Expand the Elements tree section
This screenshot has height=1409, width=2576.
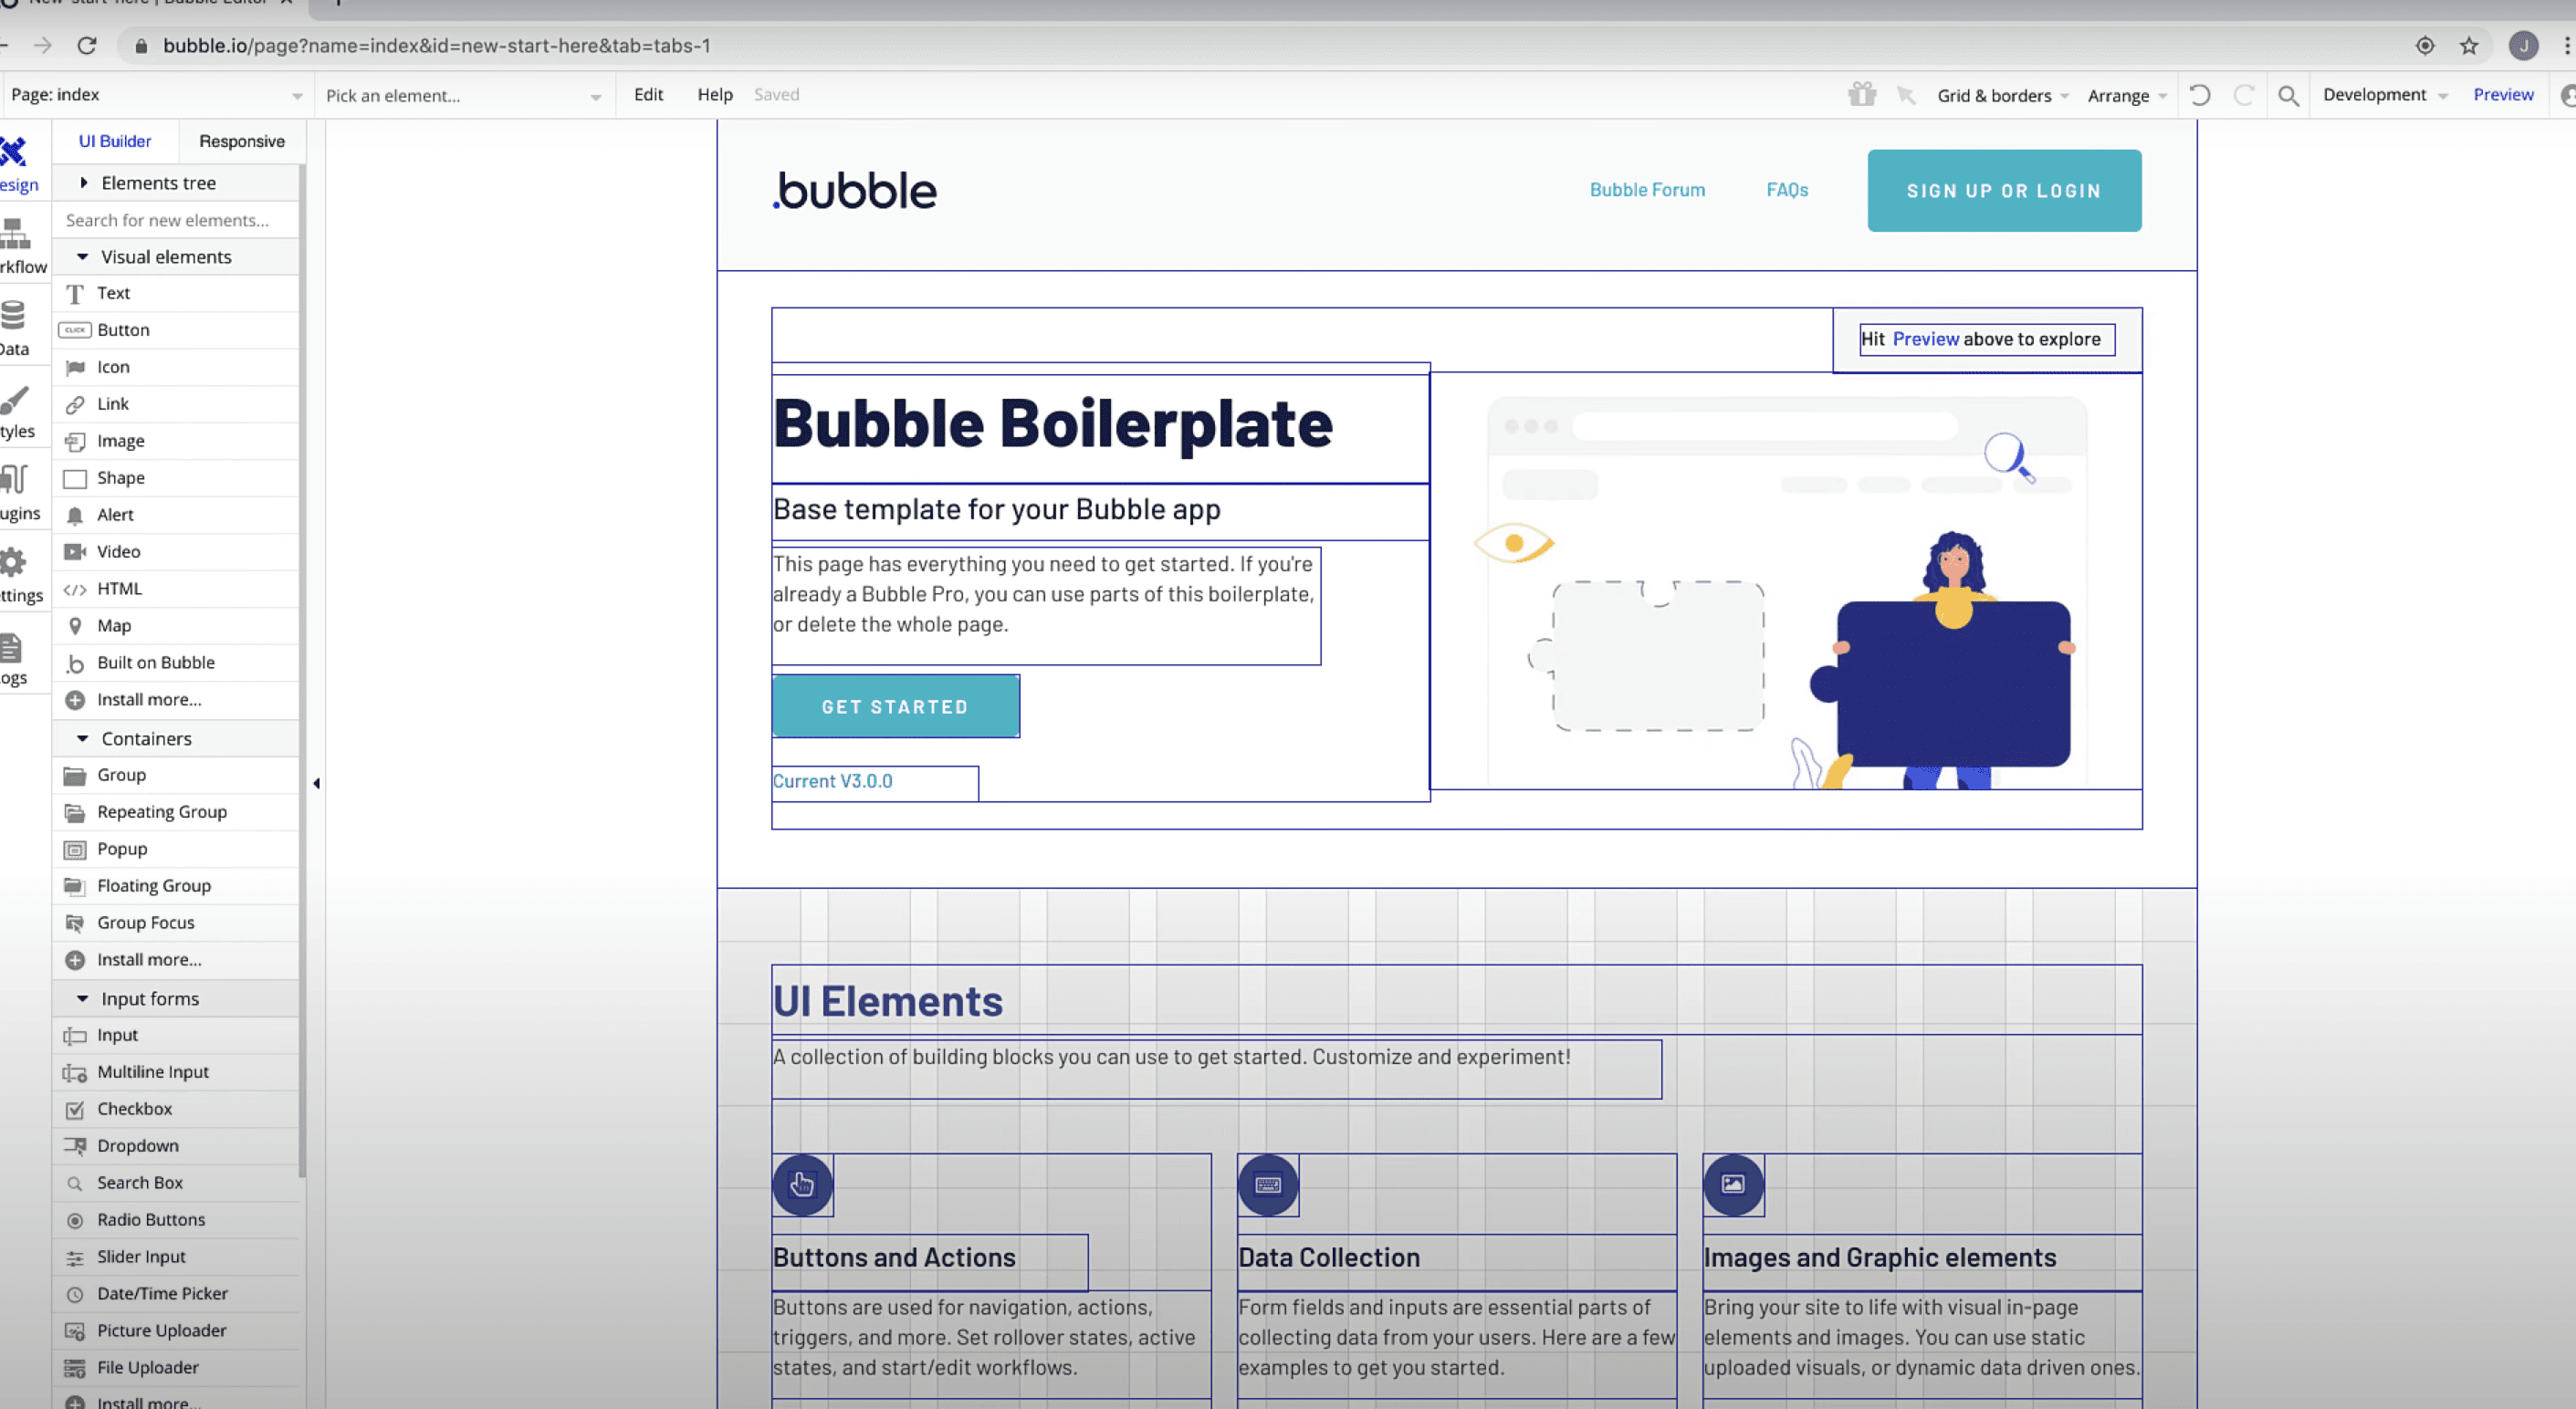click(176, 183)
